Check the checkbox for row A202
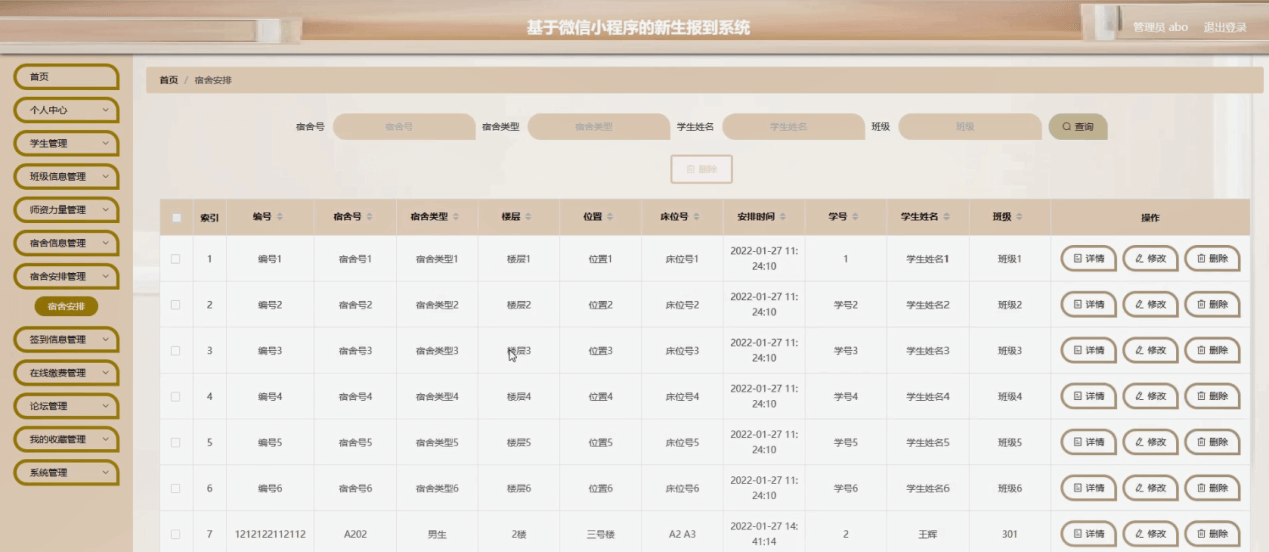The height and width of the screenshot is (552, 1269). pyautogui.click(x=175, y=534)
